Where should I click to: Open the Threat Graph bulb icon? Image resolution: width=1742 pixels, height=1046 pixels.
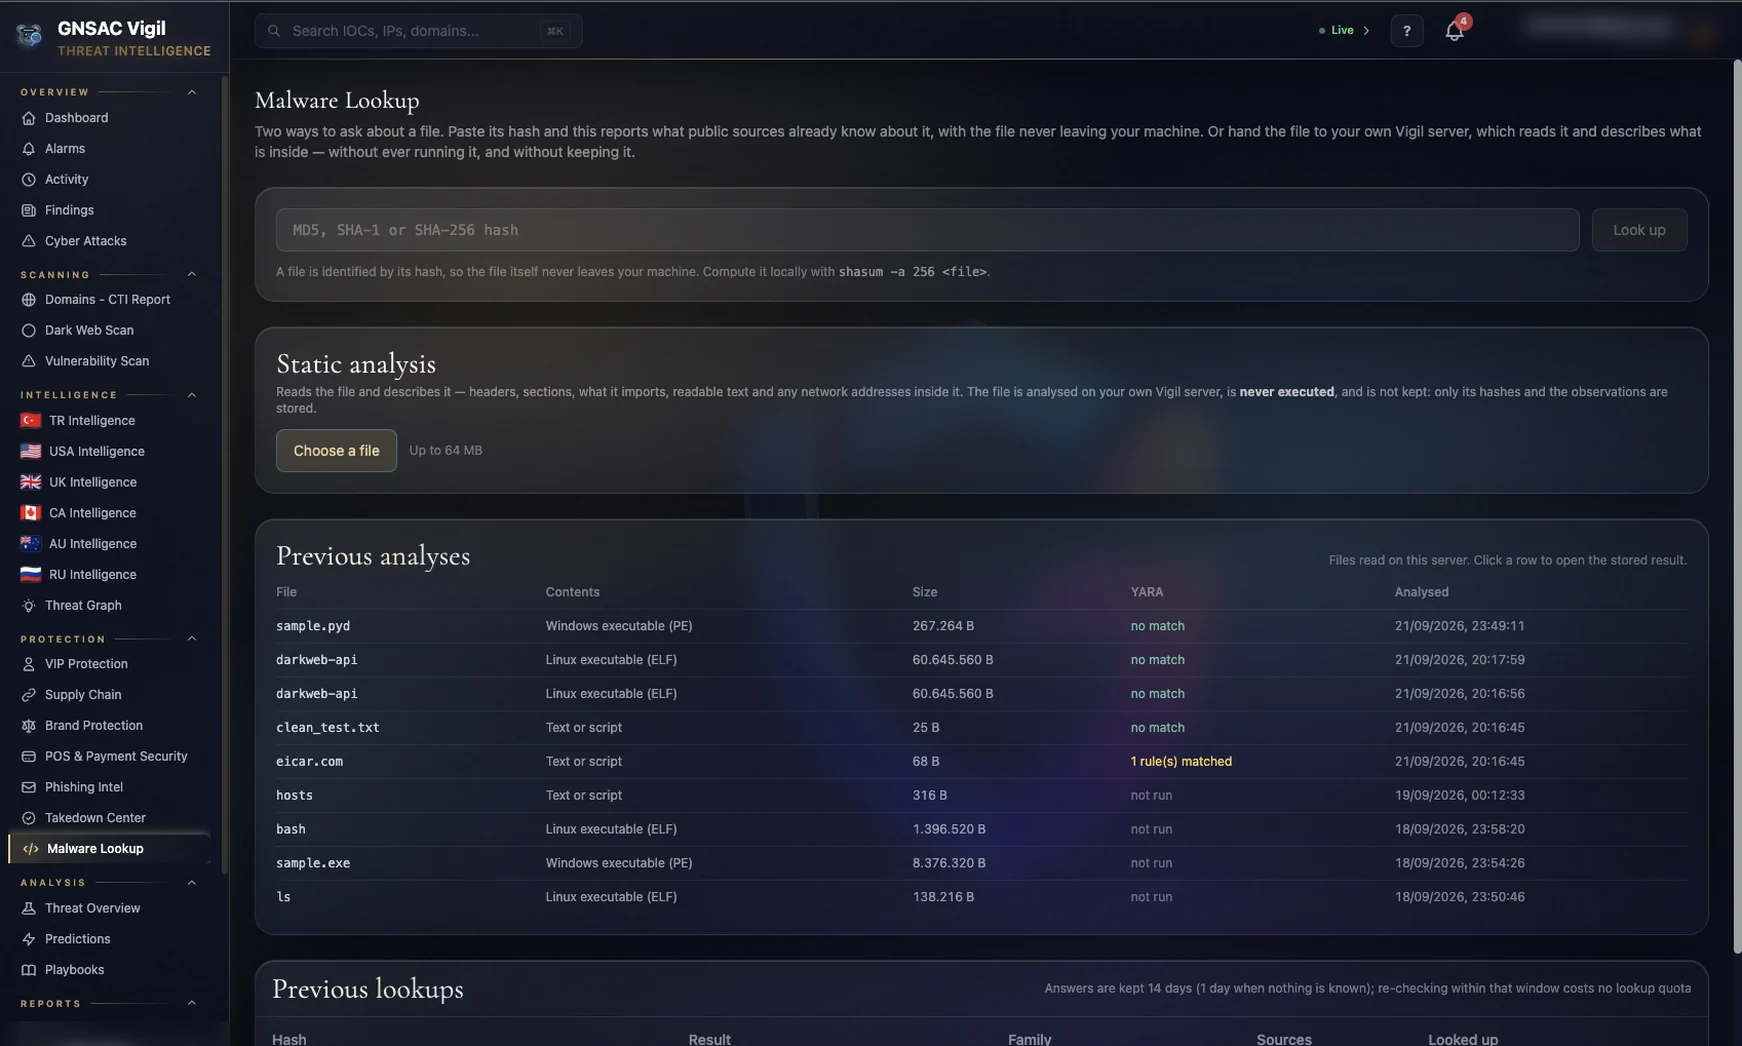click(28, 606)
